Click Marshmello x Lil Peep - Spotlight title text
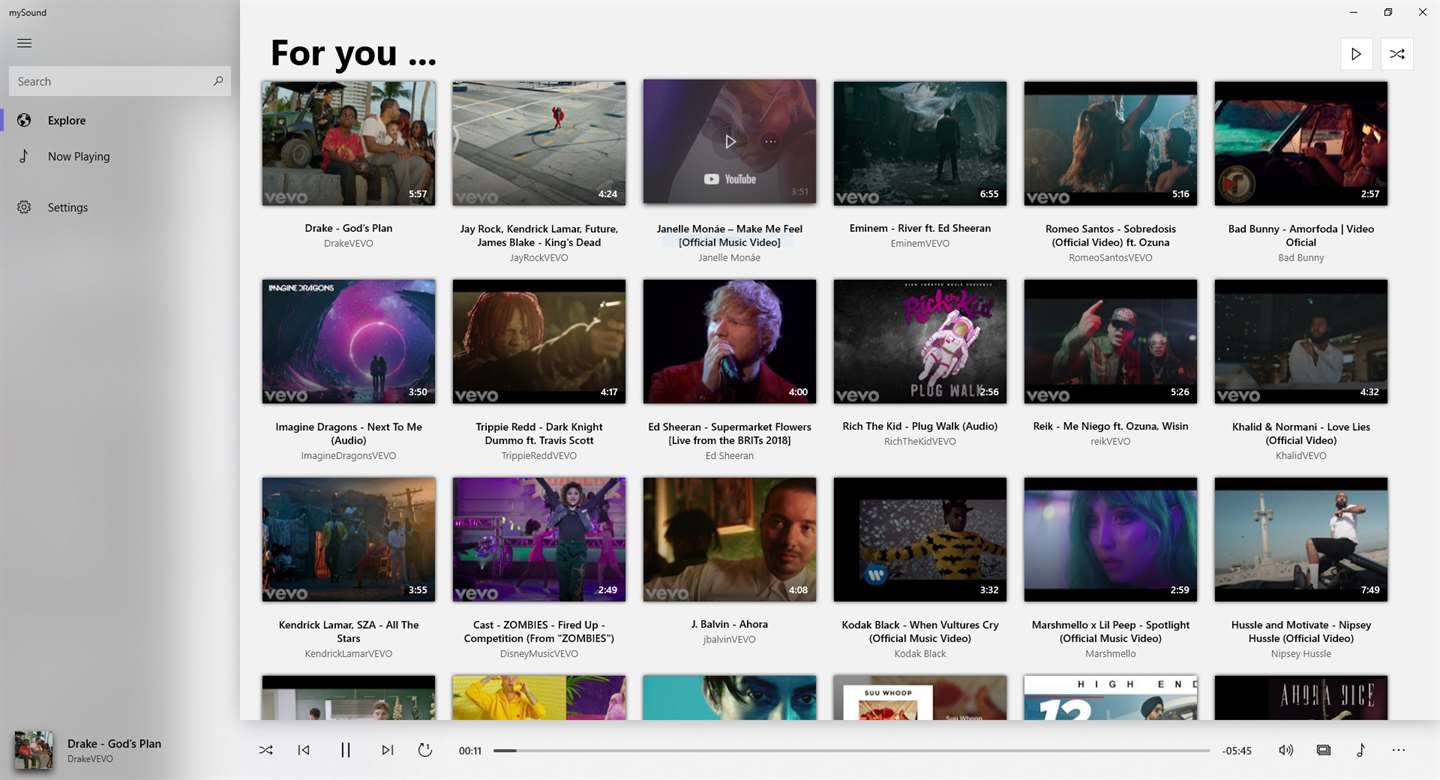1440x780 pixels. click(1110, 632)
